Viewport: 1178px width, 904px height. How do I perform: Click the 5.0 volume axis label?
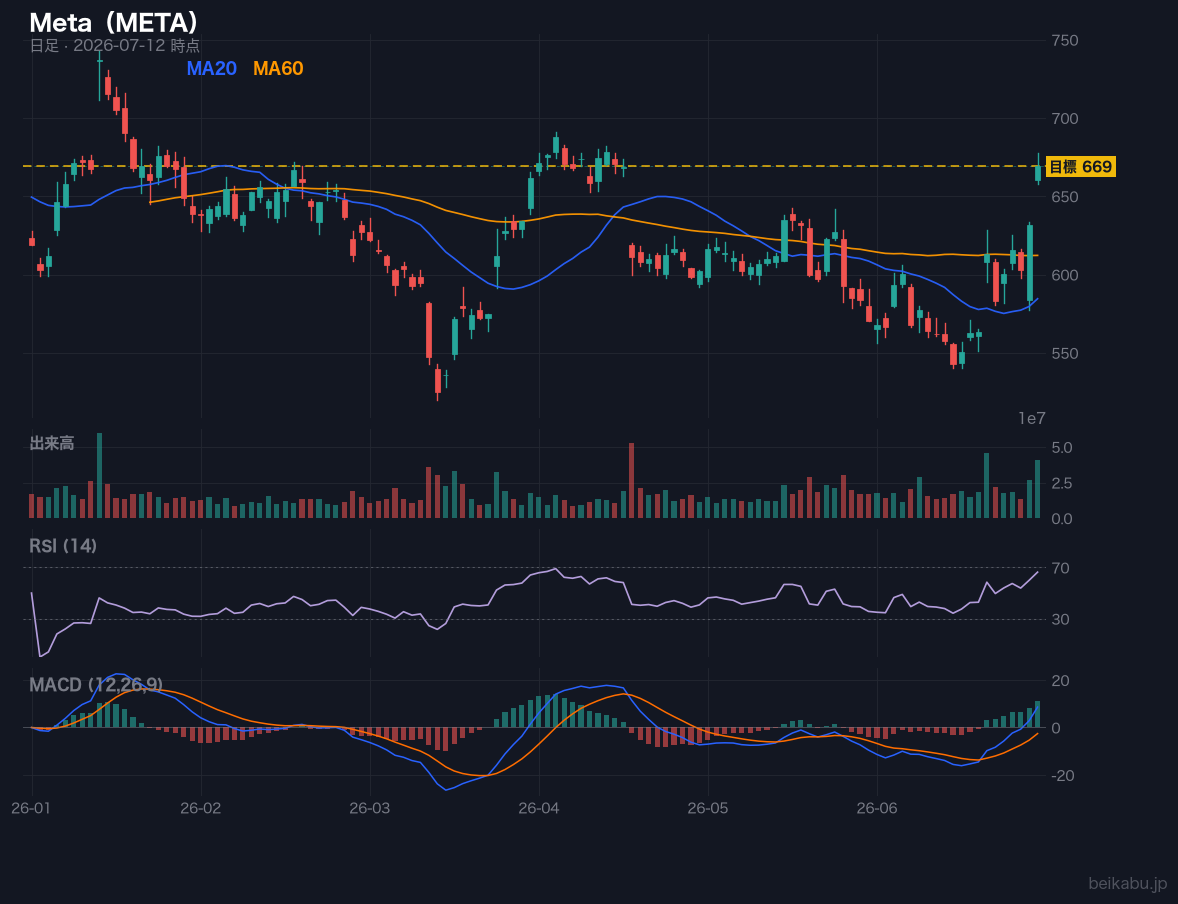click(1062, 448)
